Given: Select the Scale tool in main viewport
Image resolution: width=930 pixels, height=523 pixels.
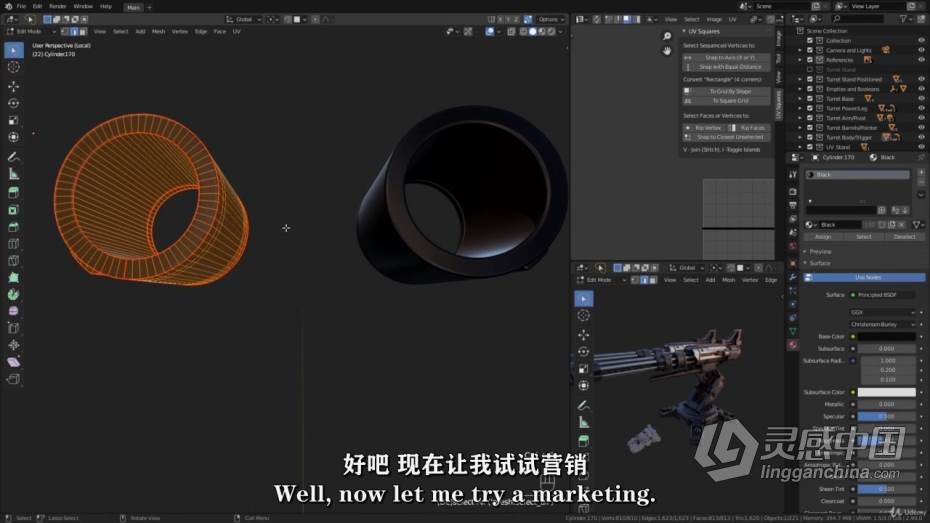Looking at the screenshot, I should click(x=14, y=120).
